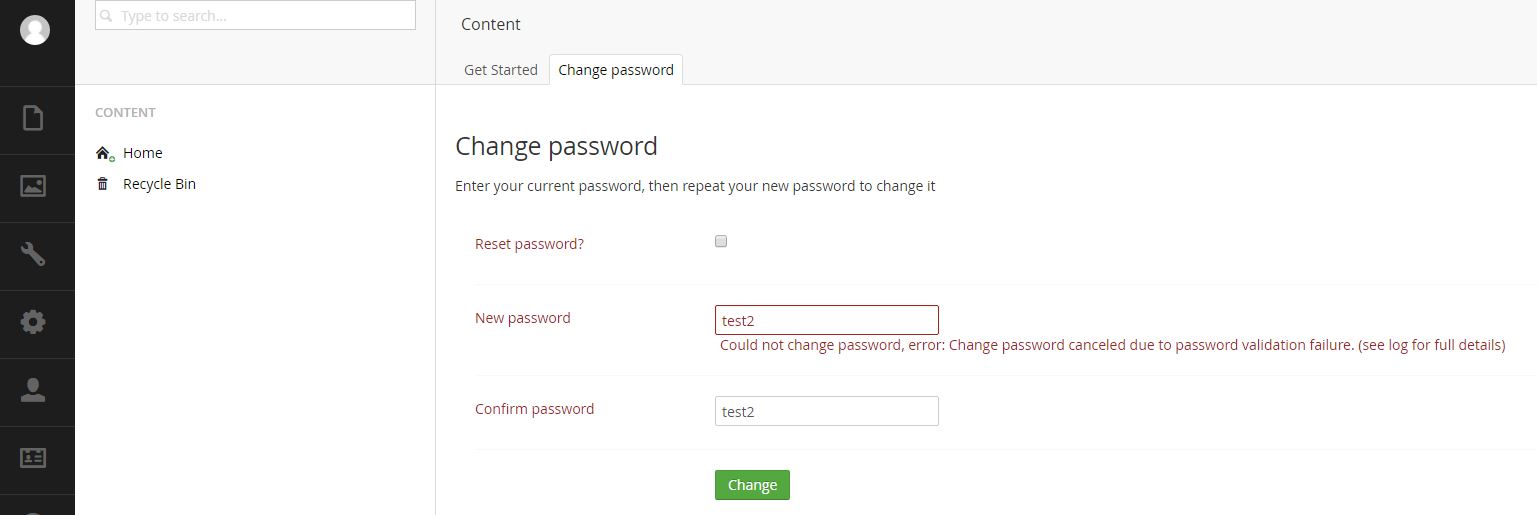Click into the Type to search box
Screen dimensions: 1537x515
pyautogui.click(x=255, y=16)
